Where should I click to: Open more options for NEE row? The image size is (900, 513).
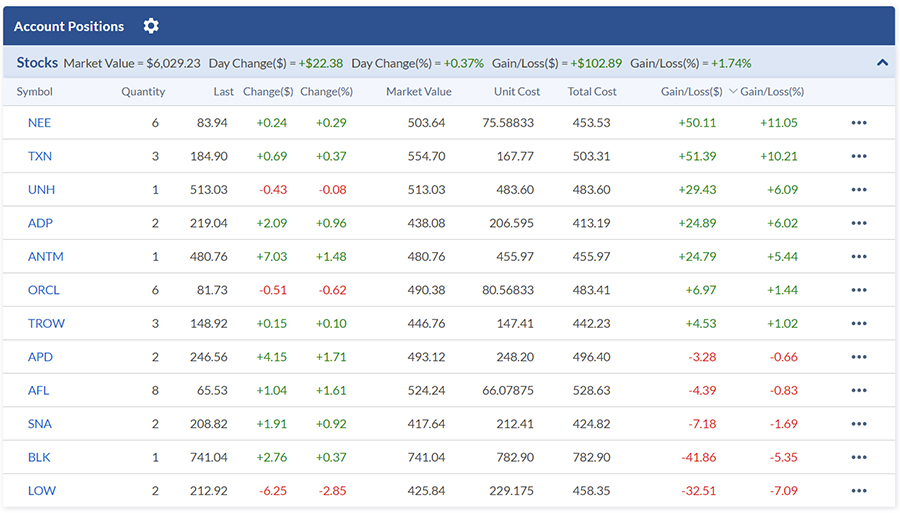coord(859,123)
